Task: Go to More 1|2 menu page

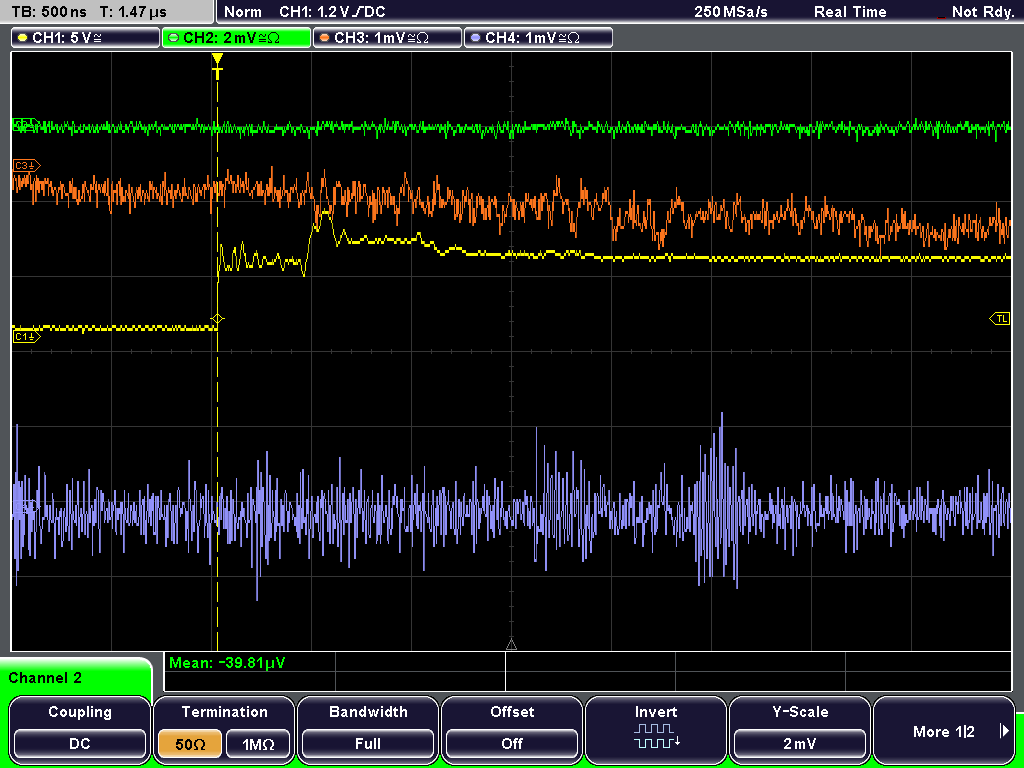Action: click(944, 731)
